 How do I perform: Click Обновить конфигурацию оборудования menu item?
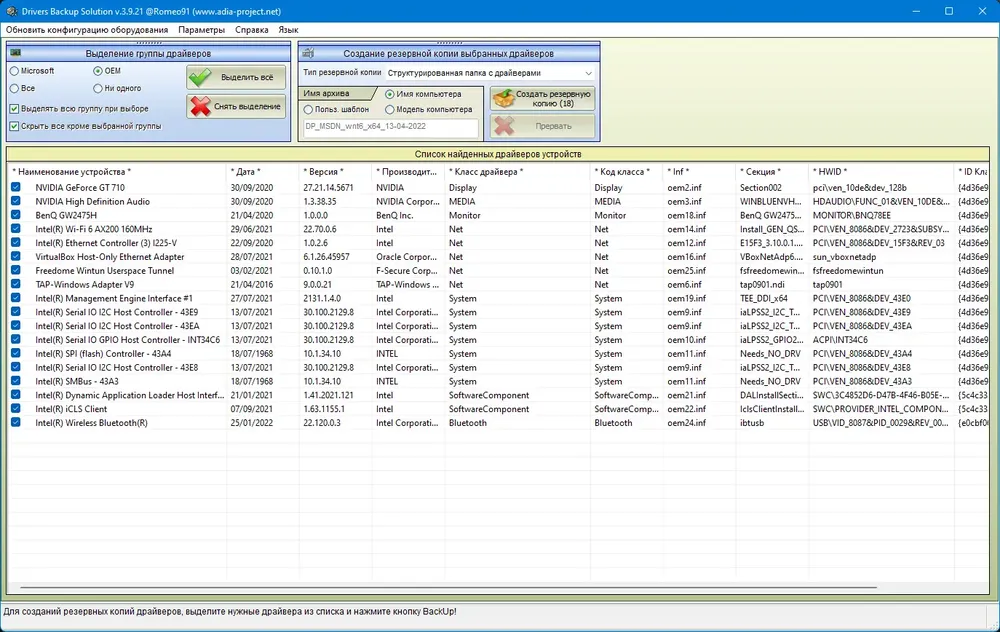click(87, 30)
